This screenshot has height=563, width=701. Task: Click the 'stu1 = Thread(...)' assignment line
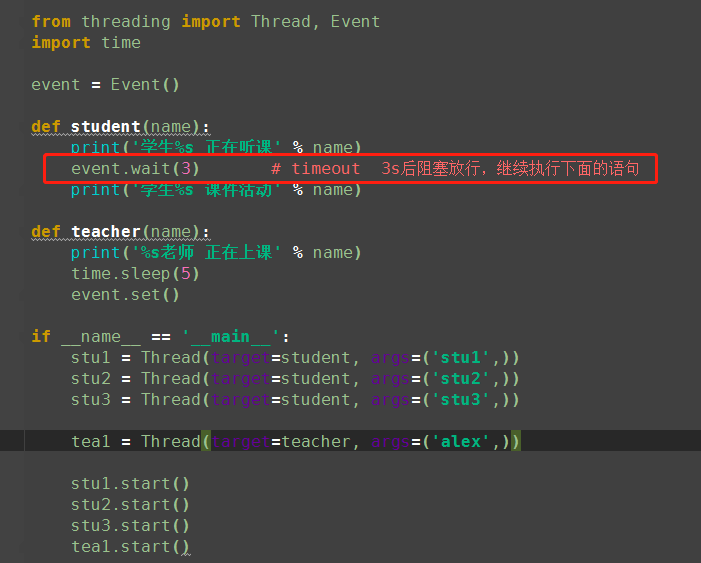click(295, 358)
